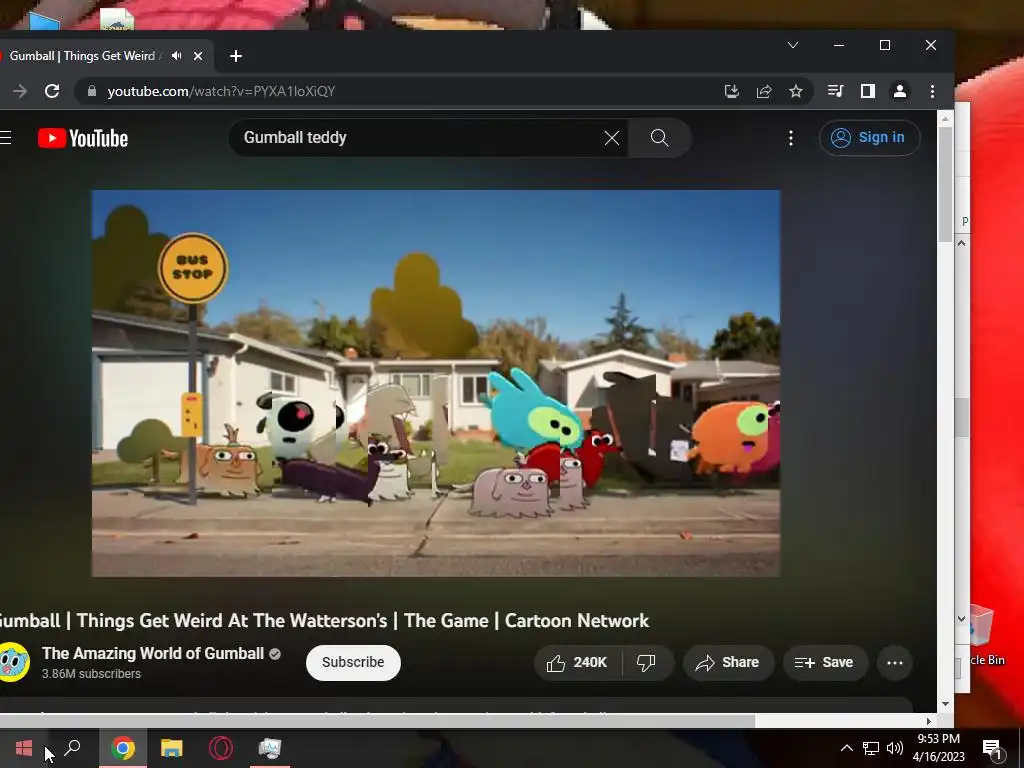Click the video player

coord(436,383)
